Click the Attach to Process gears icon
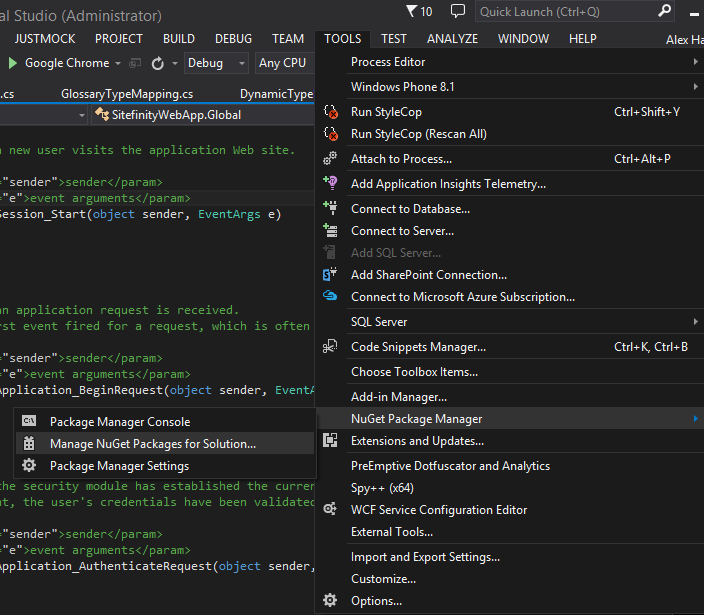This screenshot has height=615, width=704. click(x=330, y=158)
